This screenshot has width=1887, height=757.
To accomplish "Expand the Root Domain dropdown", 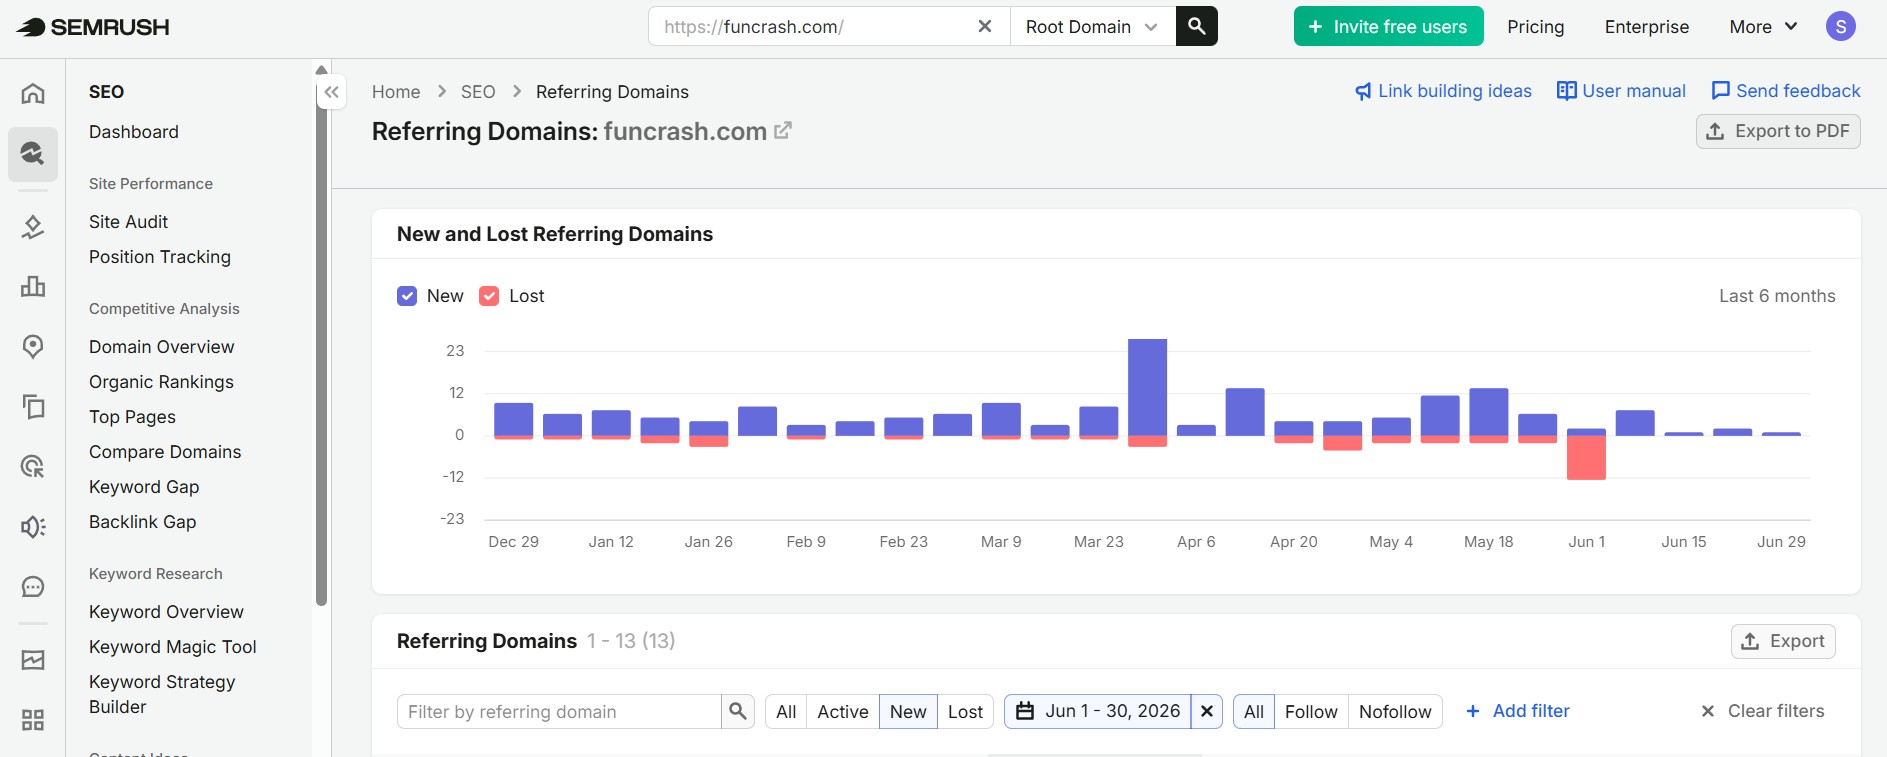I will pos(1092,26).
